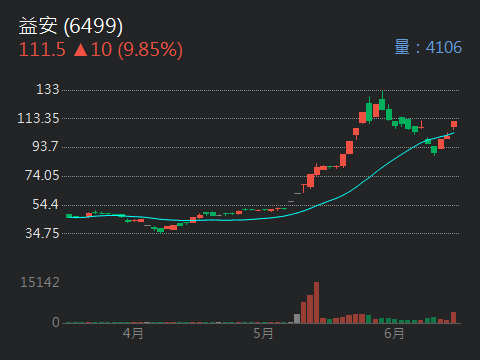
Task: Click the current price 111.5
Action: coord(42,50)
